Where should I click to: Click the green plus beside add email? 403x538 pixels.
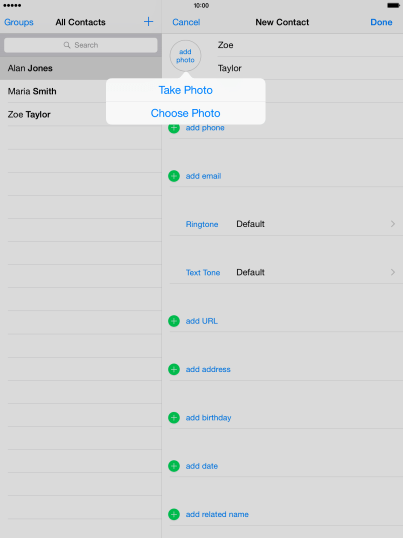tap(174, 176)
